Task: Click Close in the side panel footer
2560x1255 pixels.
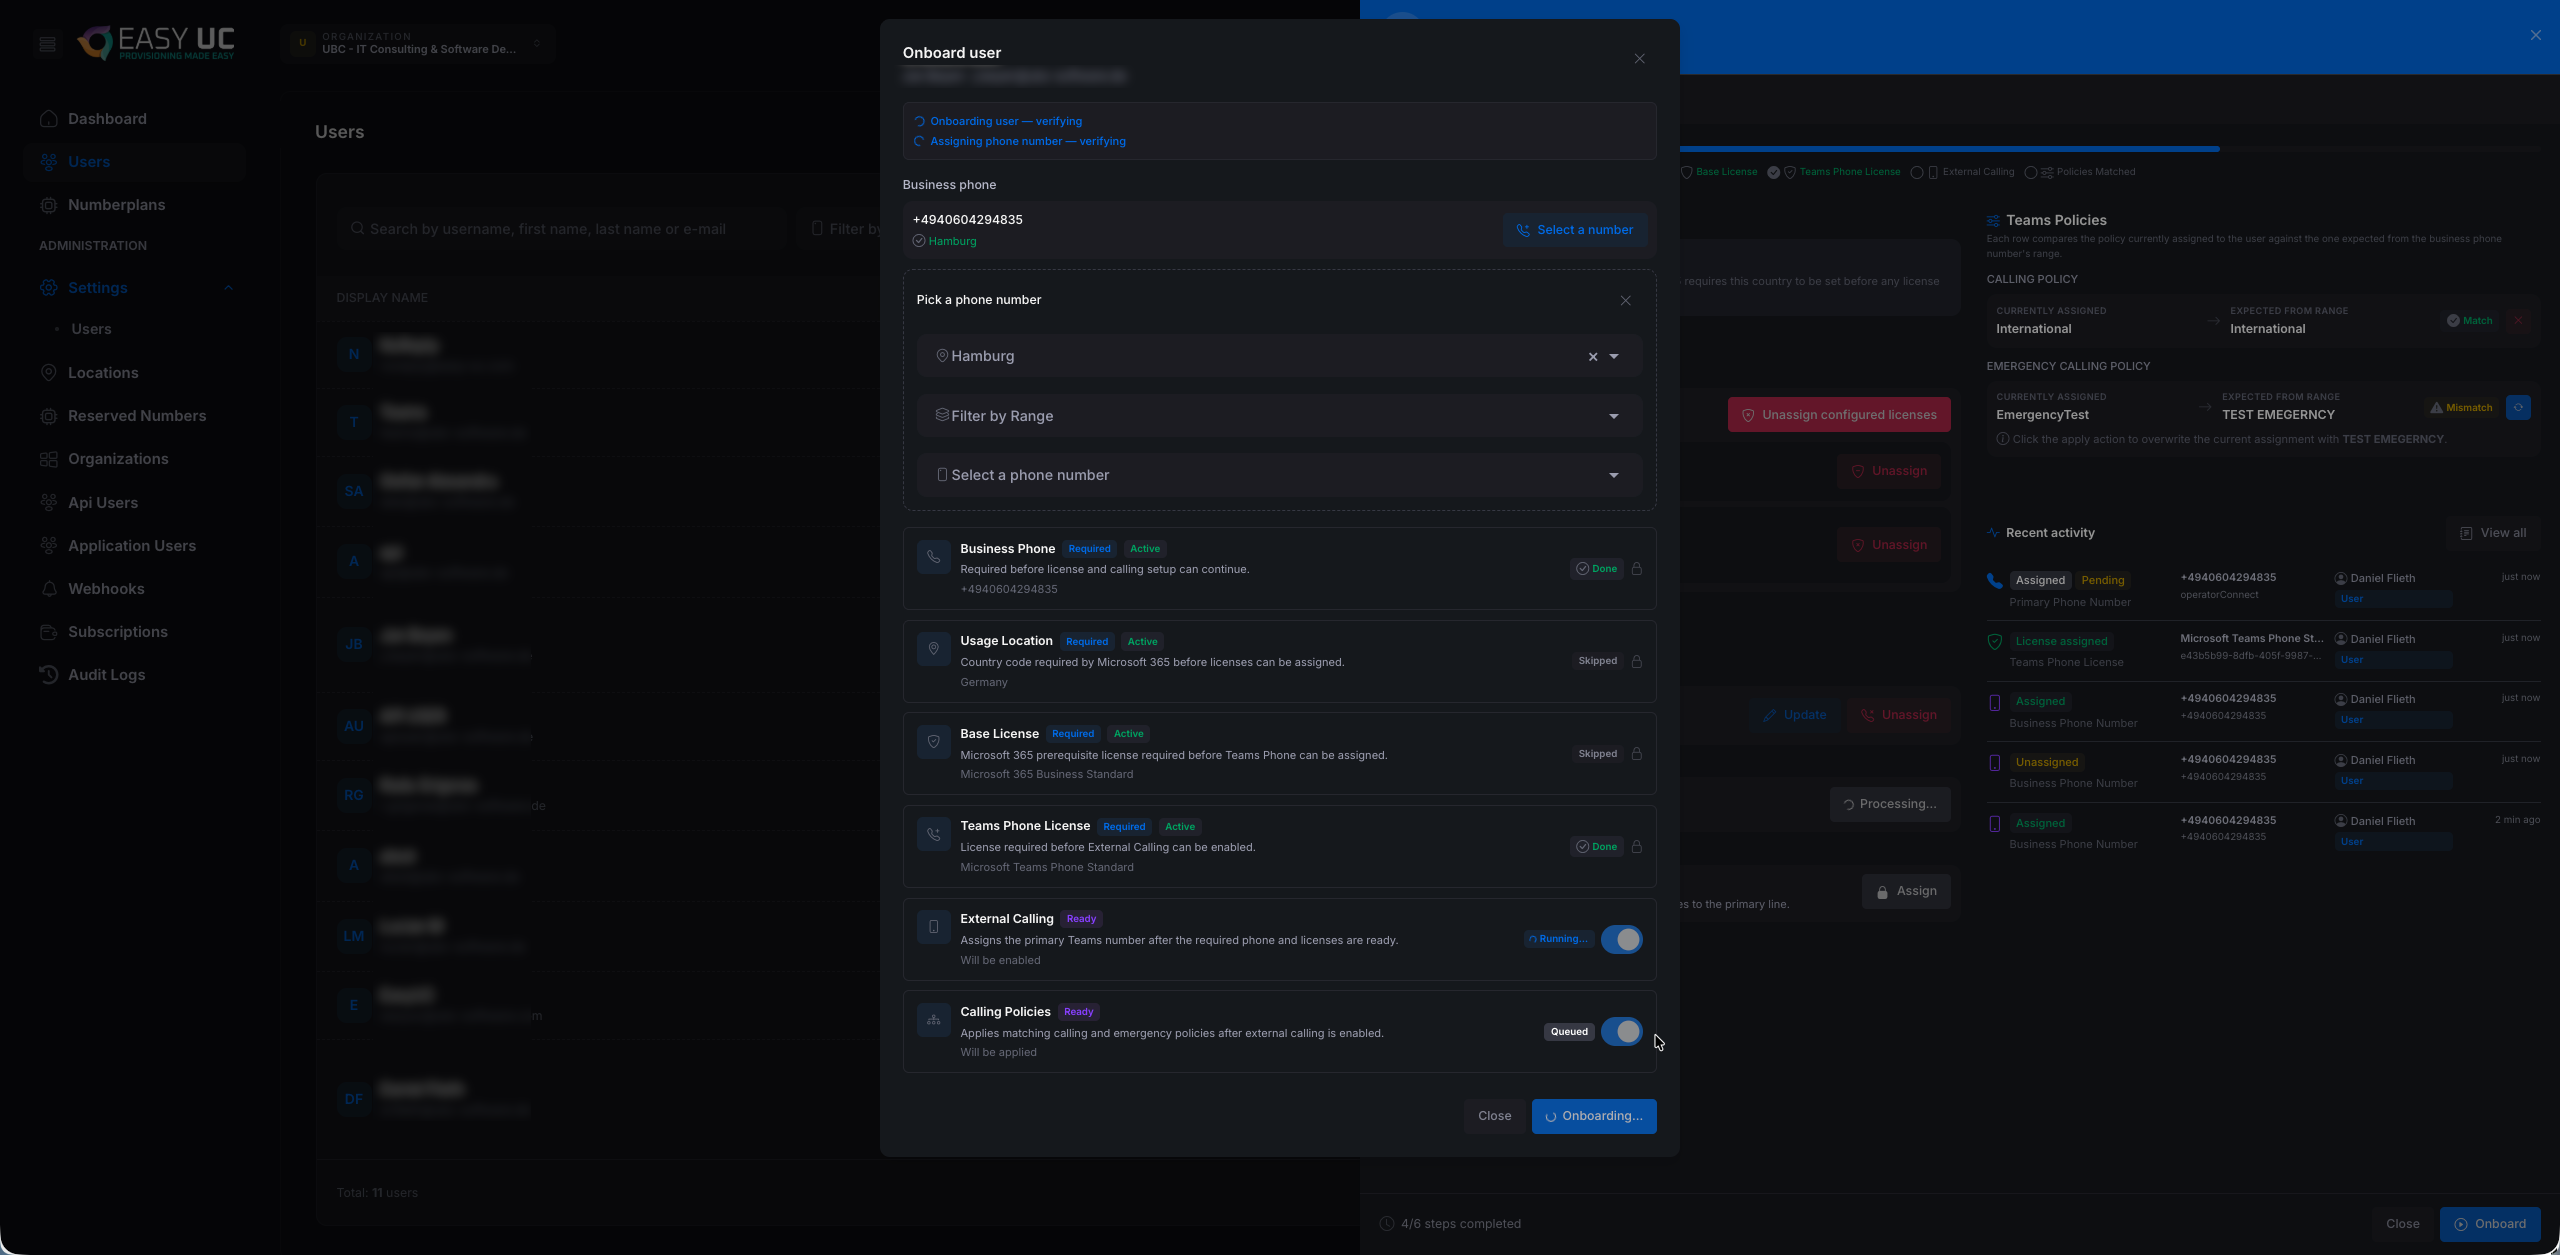Action: click(x=2403, y=1224)
